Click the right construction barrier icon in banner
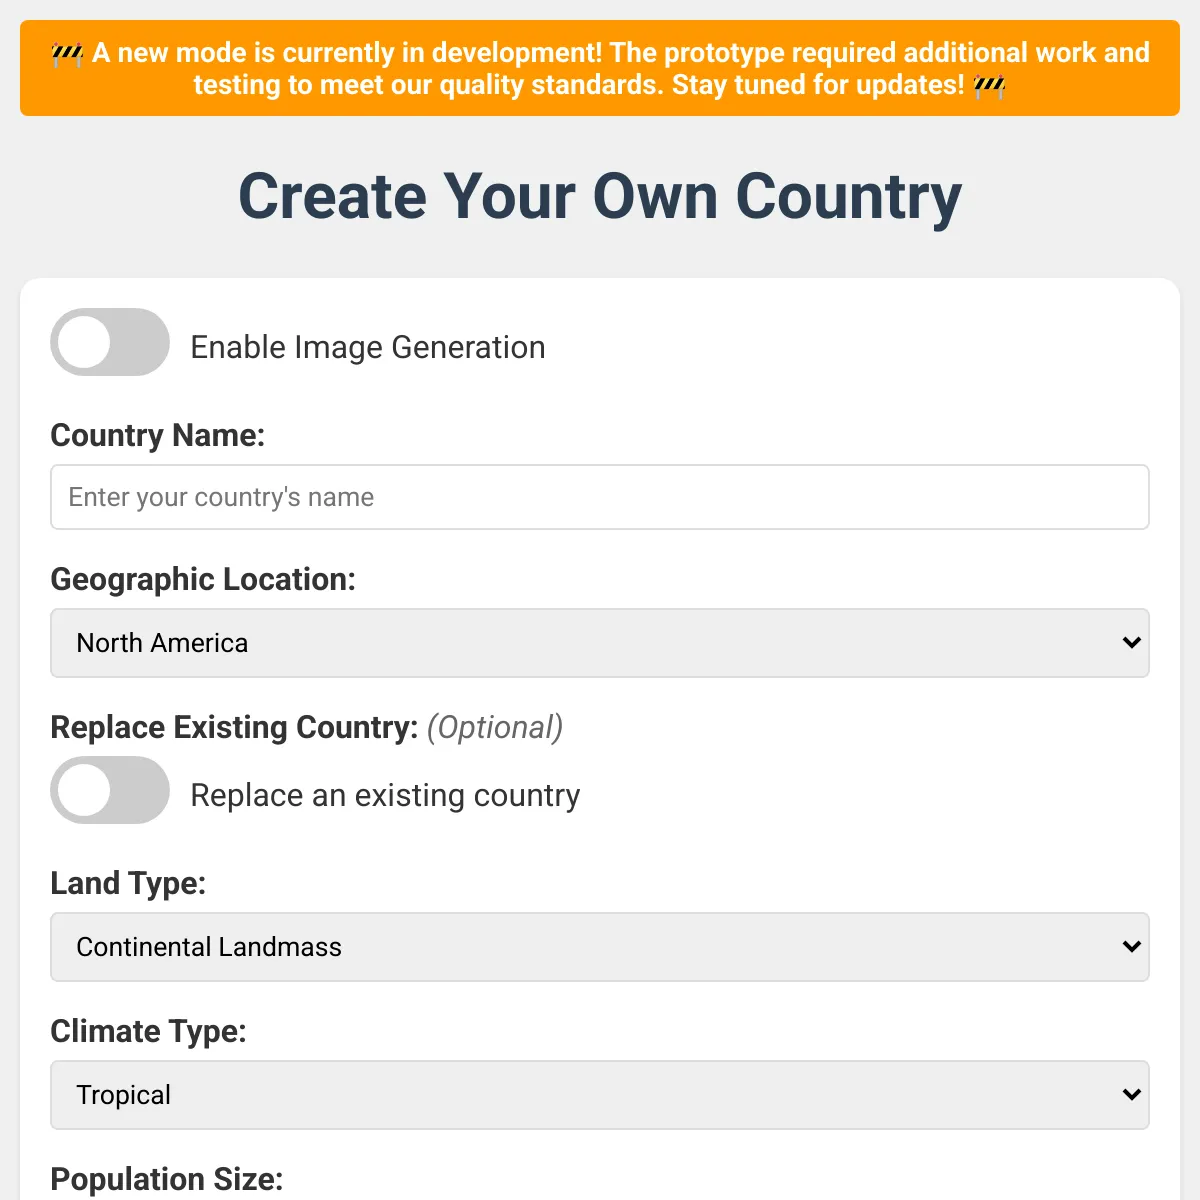 [x=991, y=86]
